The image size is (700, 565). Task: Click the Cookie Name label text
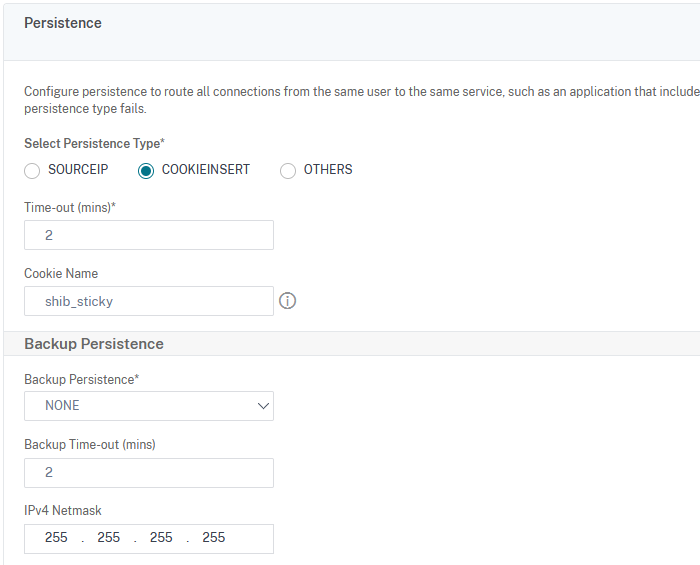pos(61,274)
